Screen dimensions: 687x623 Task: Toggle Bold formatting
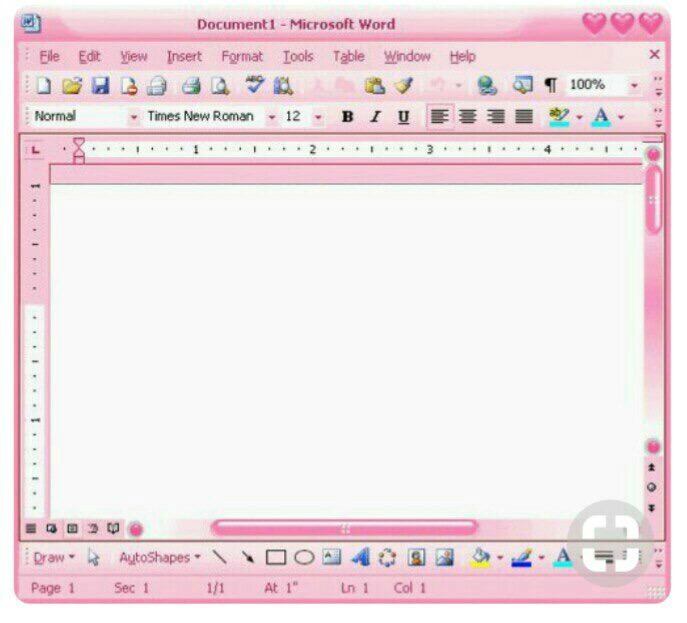coord(347,117)
